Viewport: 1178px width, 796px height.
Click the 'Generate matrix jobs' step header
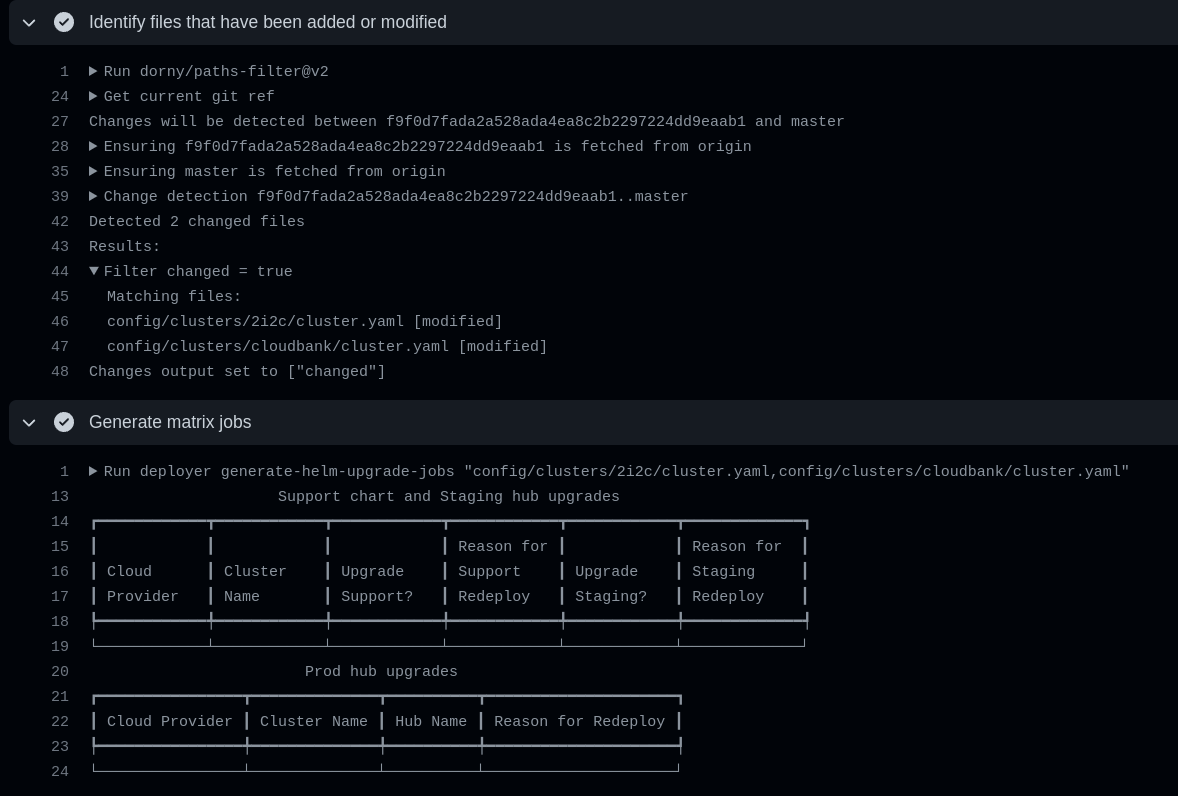(170, 422)
